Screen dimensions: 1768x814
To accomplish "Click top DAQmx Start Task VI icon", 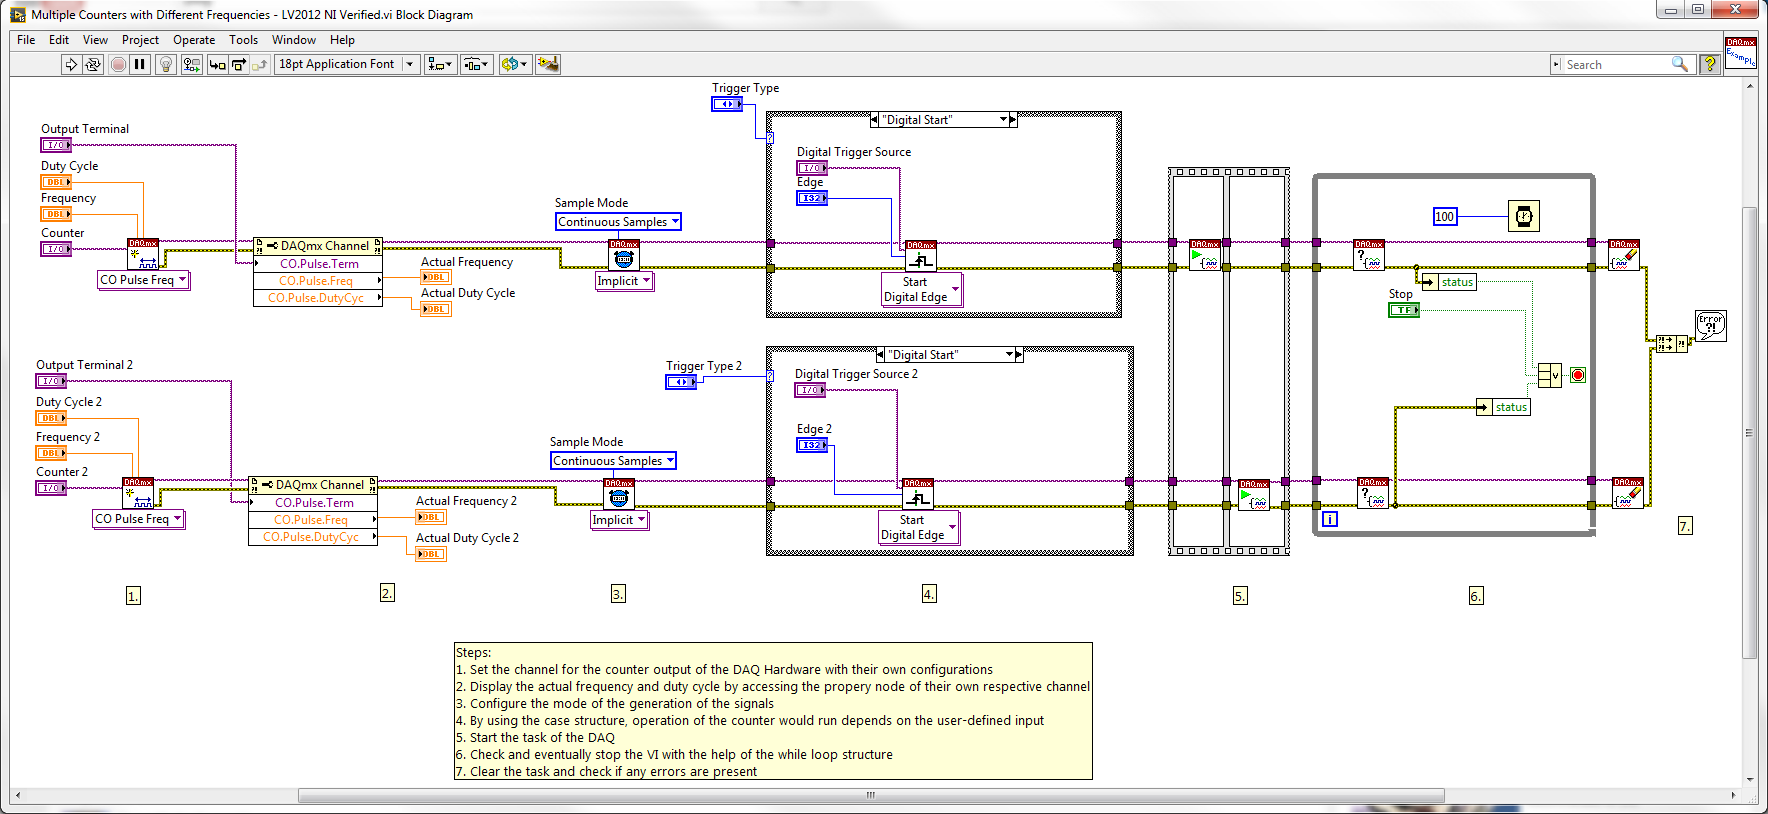I will (x=1205, y=255).
